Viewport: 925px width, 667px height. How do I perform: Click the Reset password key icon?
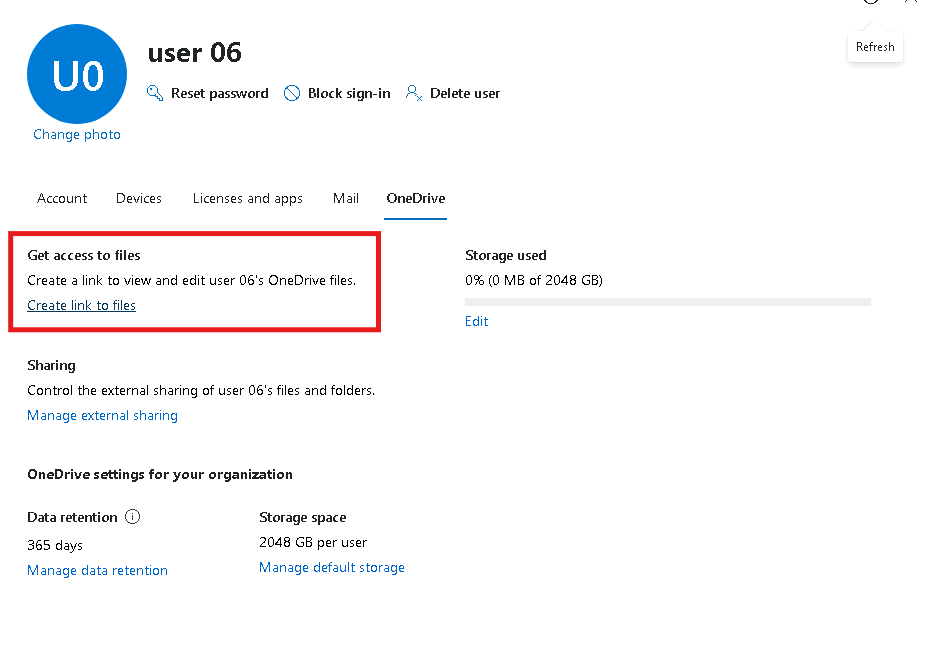(x=155, y=93)
